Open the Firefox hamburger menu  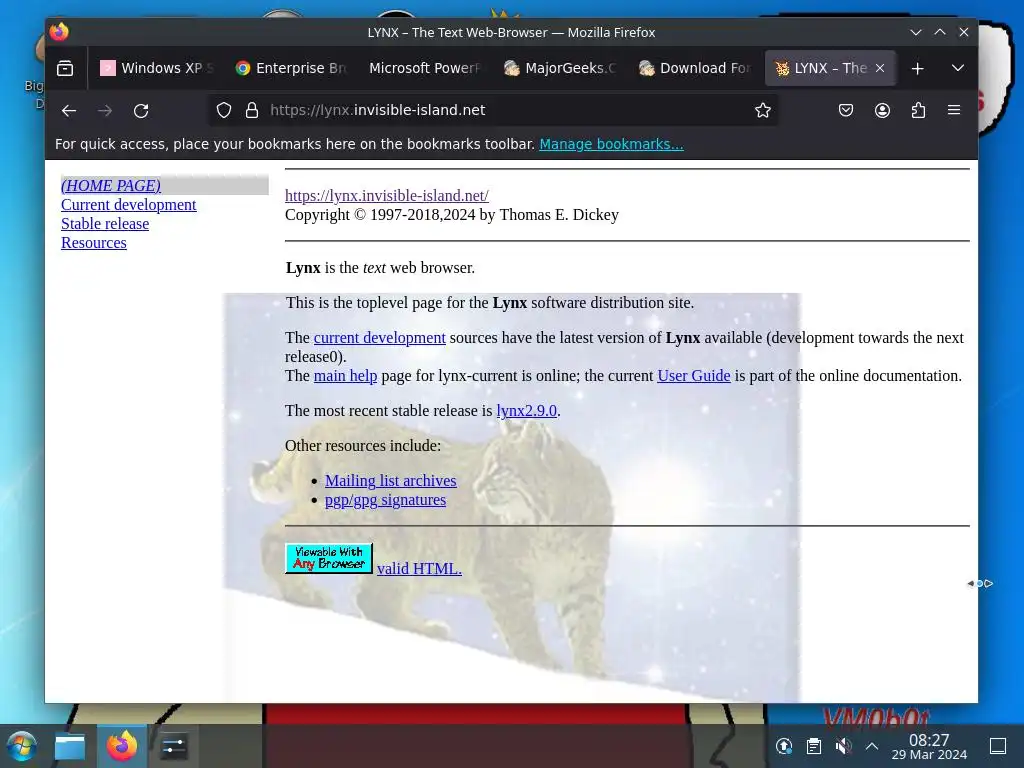tap(954, 110)
